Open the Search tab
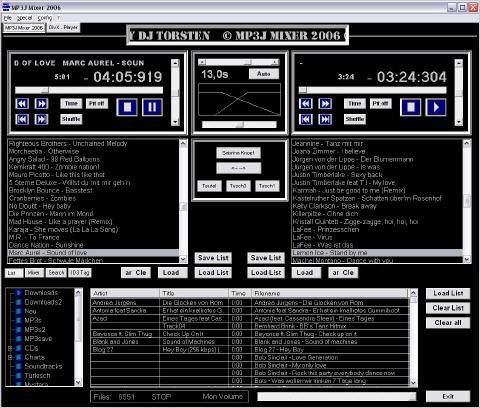The image size is (480, 408). pos(56,273)
